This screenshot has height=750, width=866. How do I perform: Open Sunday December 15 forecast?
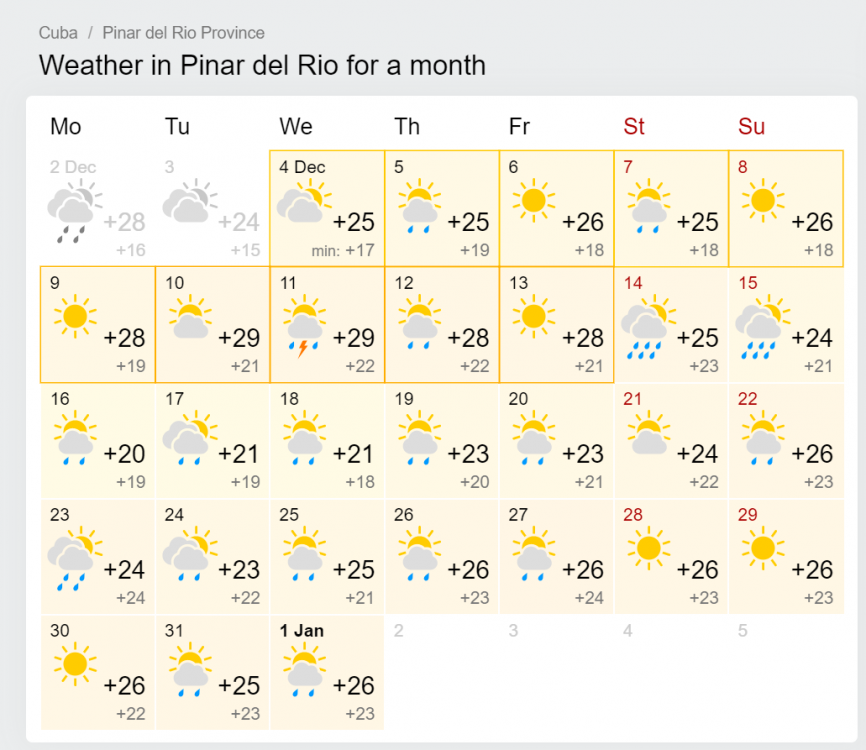(x=786, y=325)
